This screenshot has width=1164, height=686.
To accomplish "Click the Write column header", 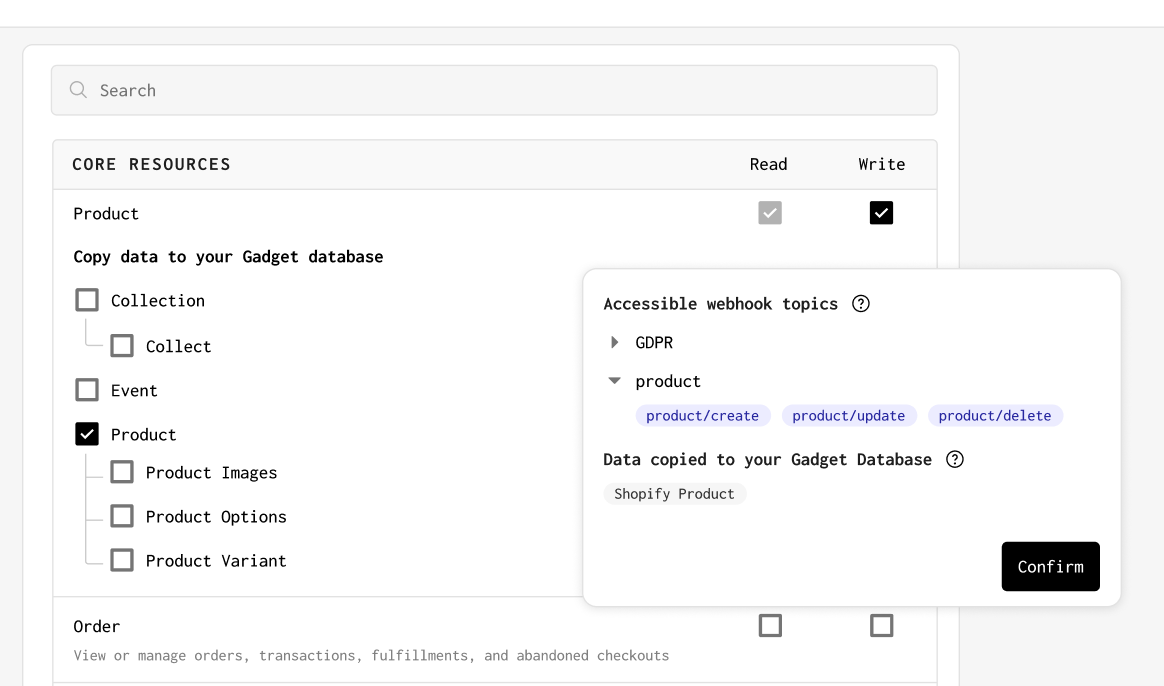I will [x=882, y=164].
